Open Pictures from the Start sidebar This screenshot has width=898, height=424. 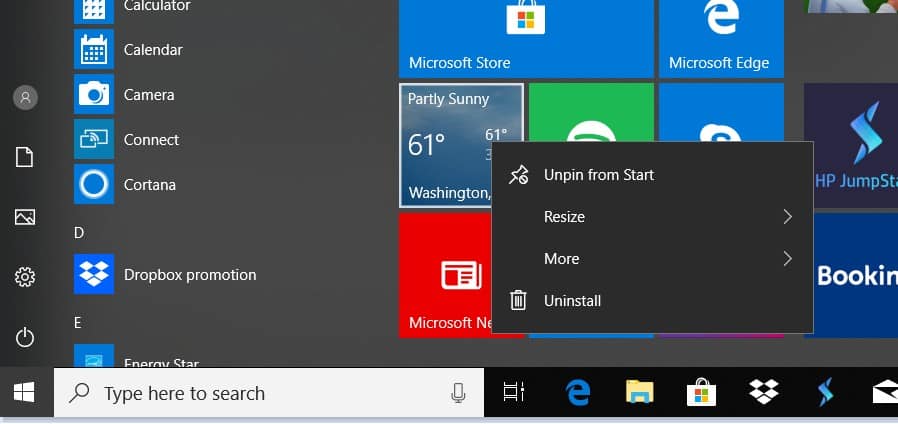(x=25, y=217)
